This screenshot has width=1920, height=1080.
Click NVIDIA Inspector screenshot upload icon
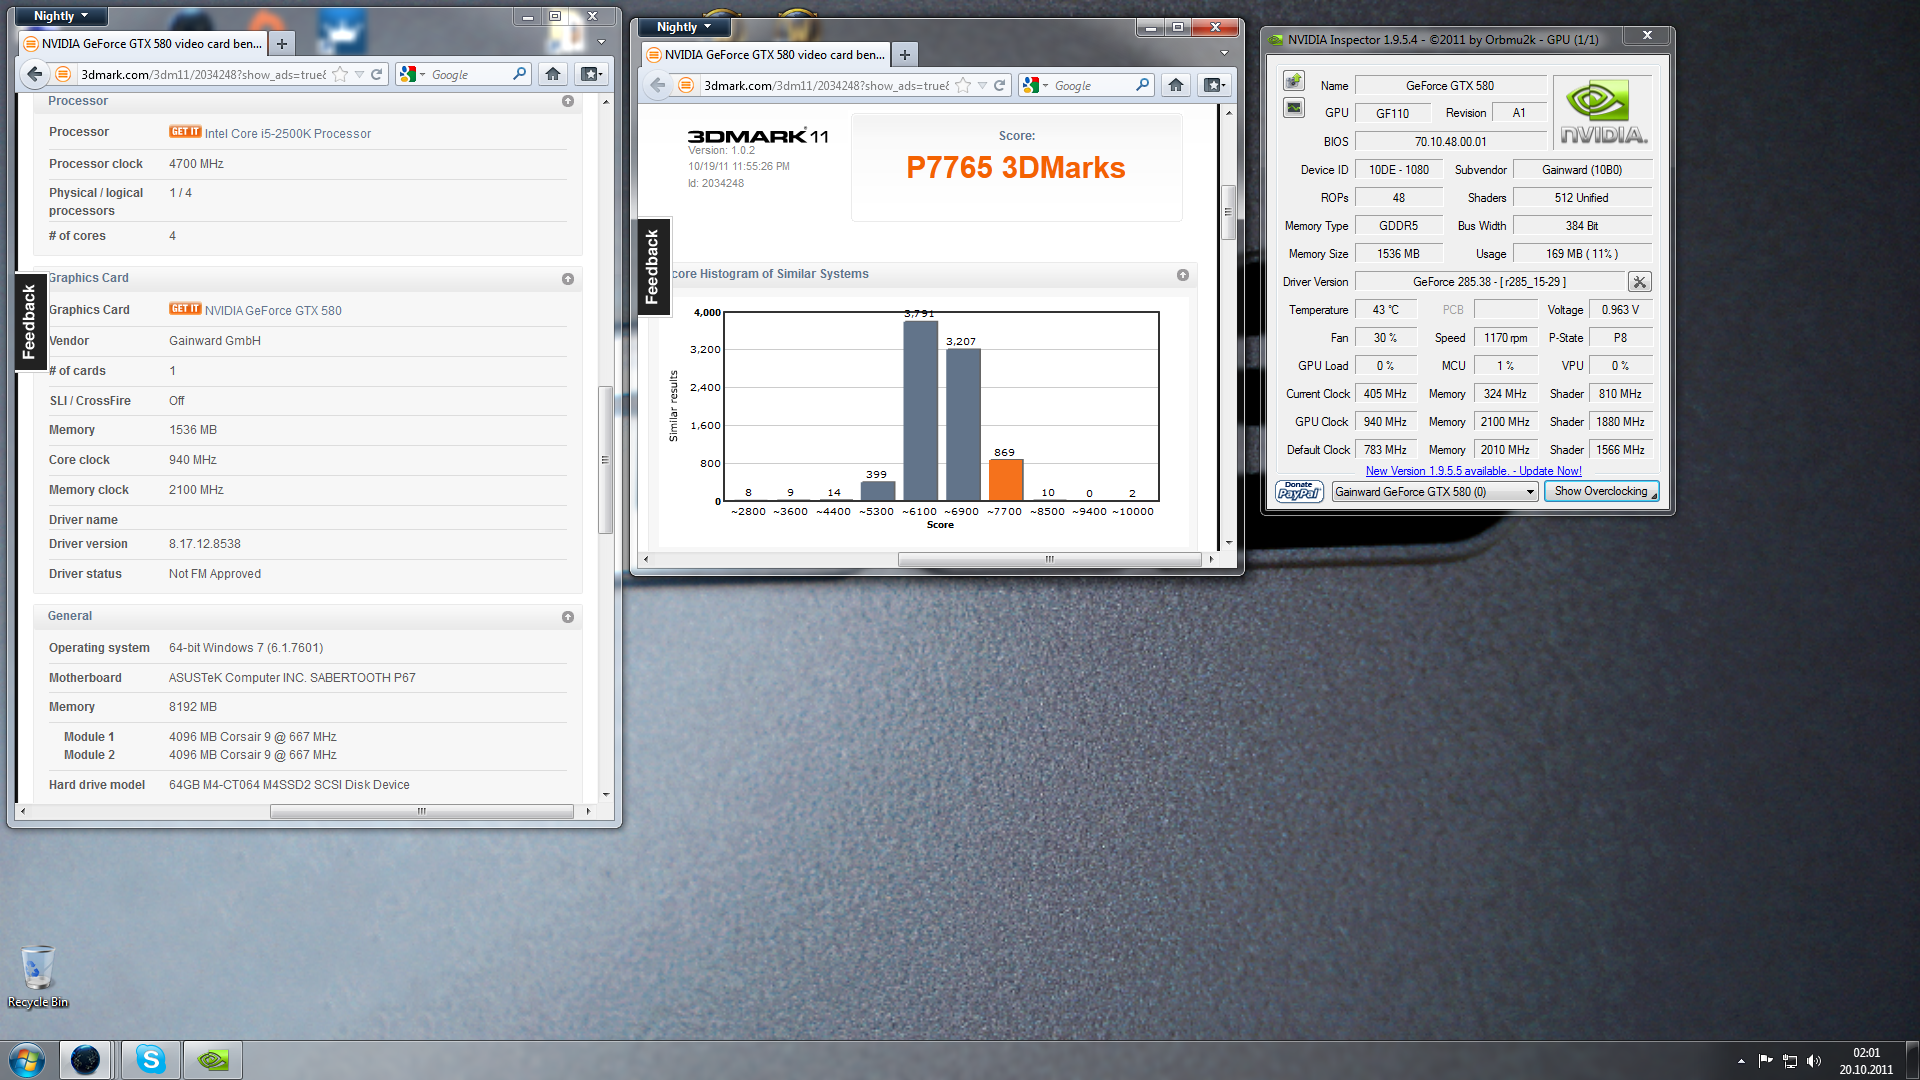coord(1294,81)
